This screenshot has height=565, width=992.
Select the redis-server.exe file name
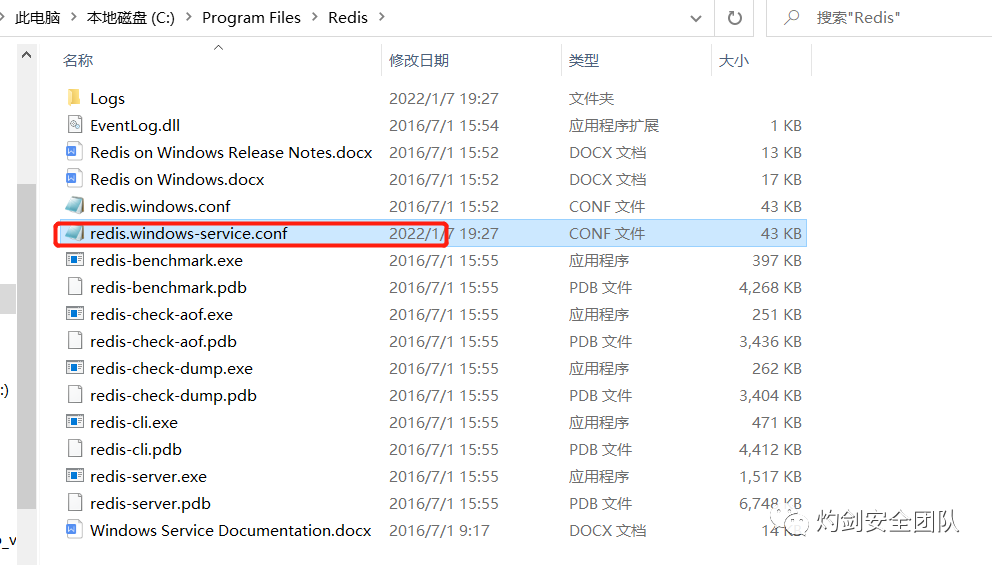pyautogui.click(x=149, y=476)
